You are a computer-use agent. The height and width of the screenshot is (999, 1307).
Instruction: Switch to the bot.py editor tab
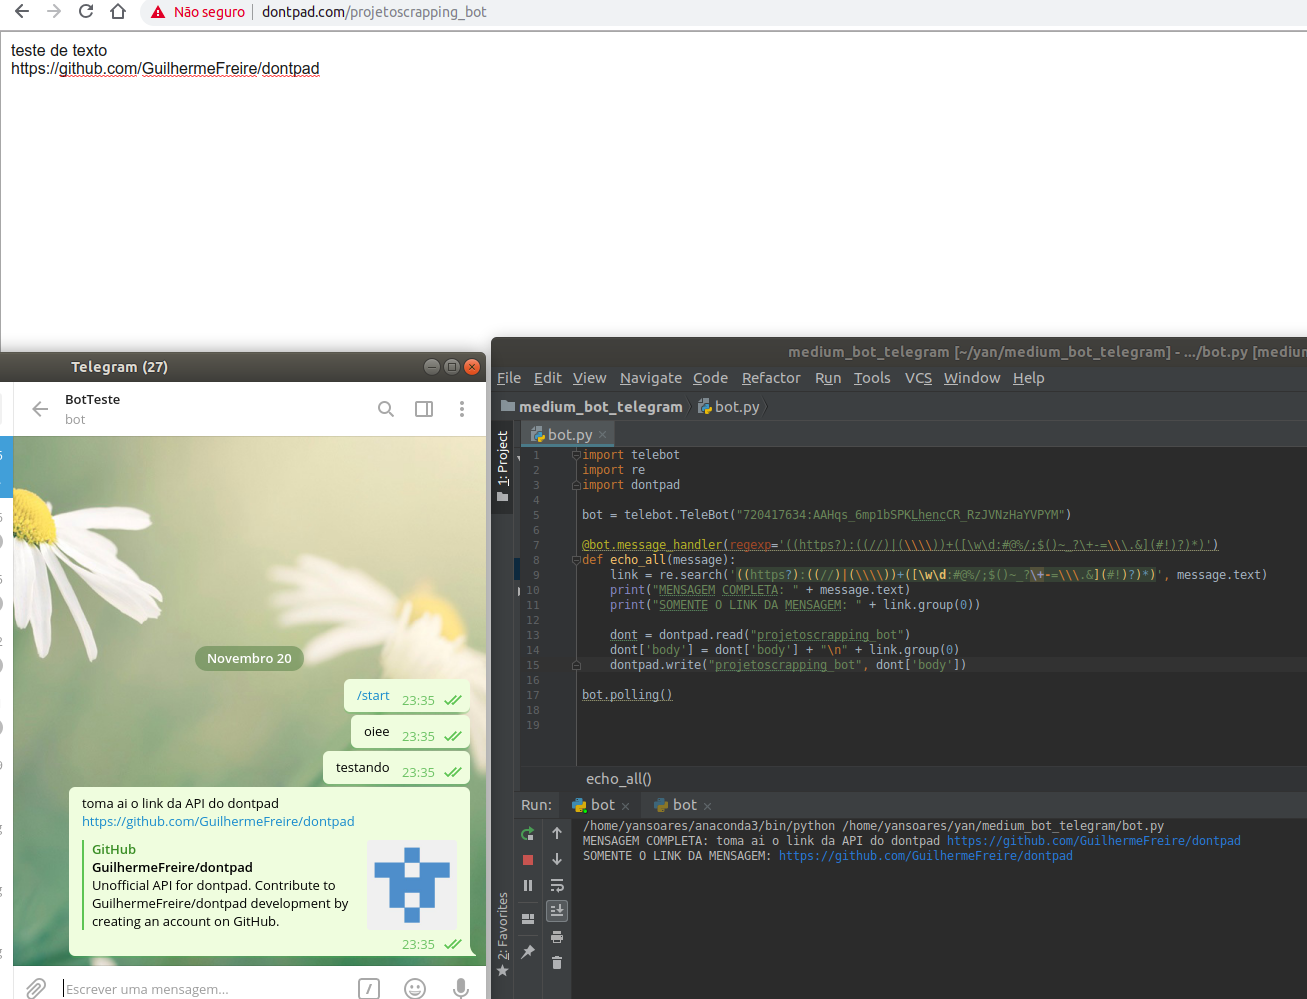(566, 434)
